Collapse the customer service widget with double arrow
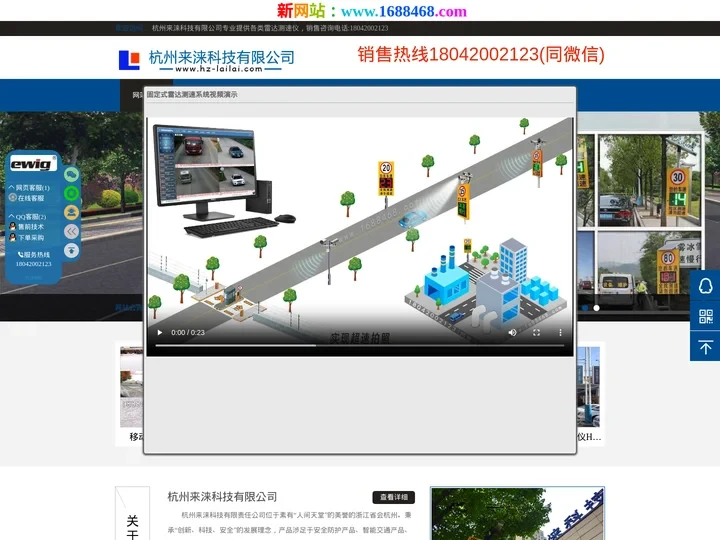Viewport: 720px width, 540px height. (x=71, y=231)
